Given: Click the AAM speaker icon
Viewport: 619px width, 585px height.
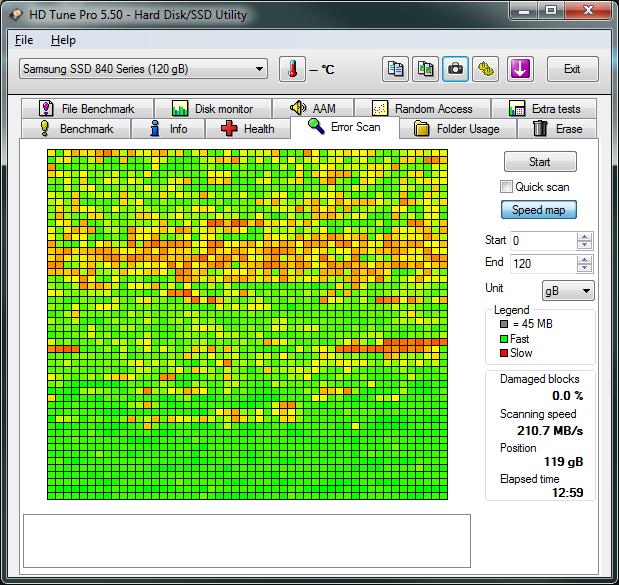Looking at the screenshot, I should click(298, 108).
